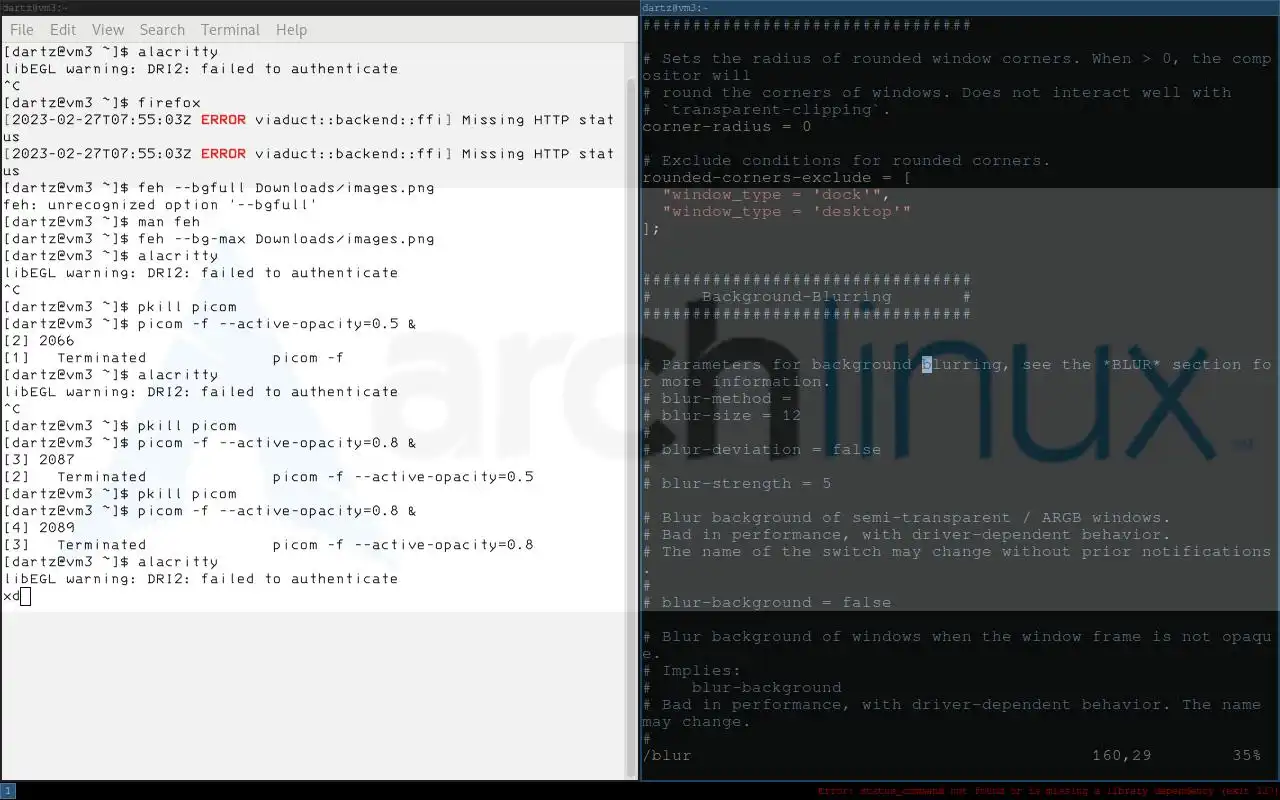Open the View menu in the terminal
The width and height of the screenshot is (1280, 800).
point(108,30)
